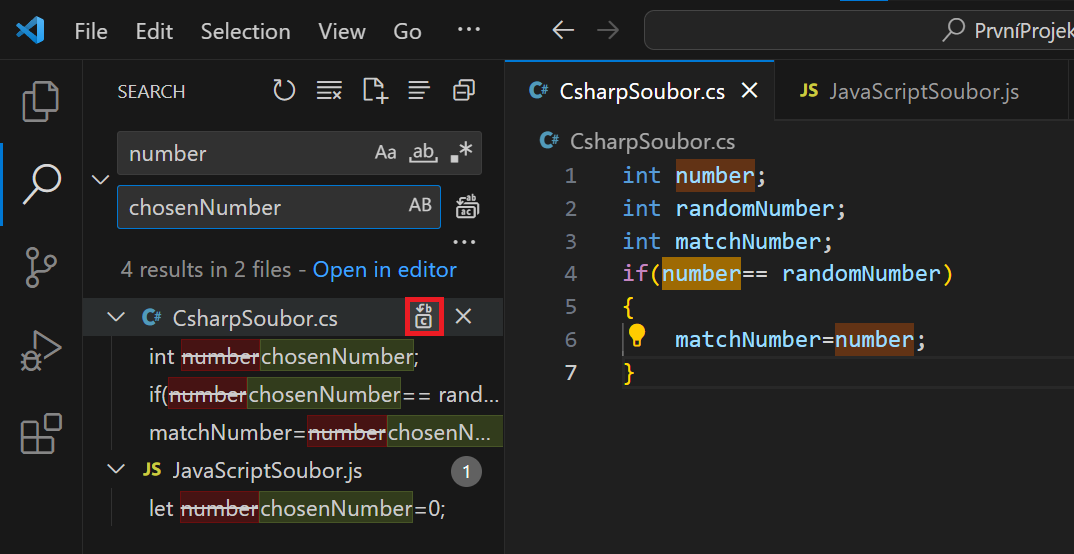1074x554 pixels.
Task: Switch results to view as tree
Action: [x=419, y=90]
